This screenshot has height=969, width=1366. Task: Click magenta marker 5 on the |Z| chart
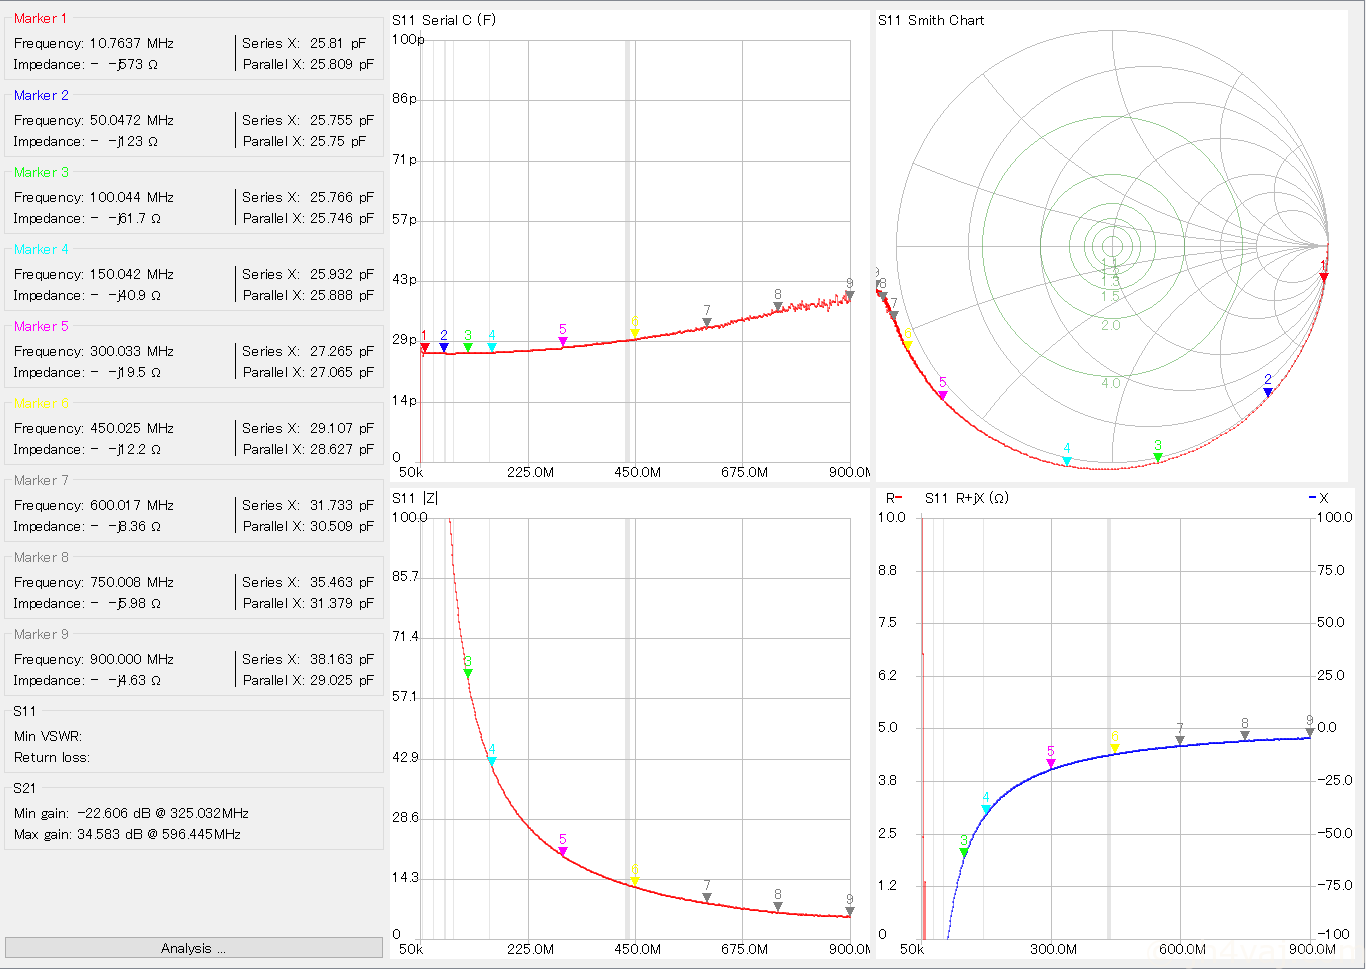[563, 851]
